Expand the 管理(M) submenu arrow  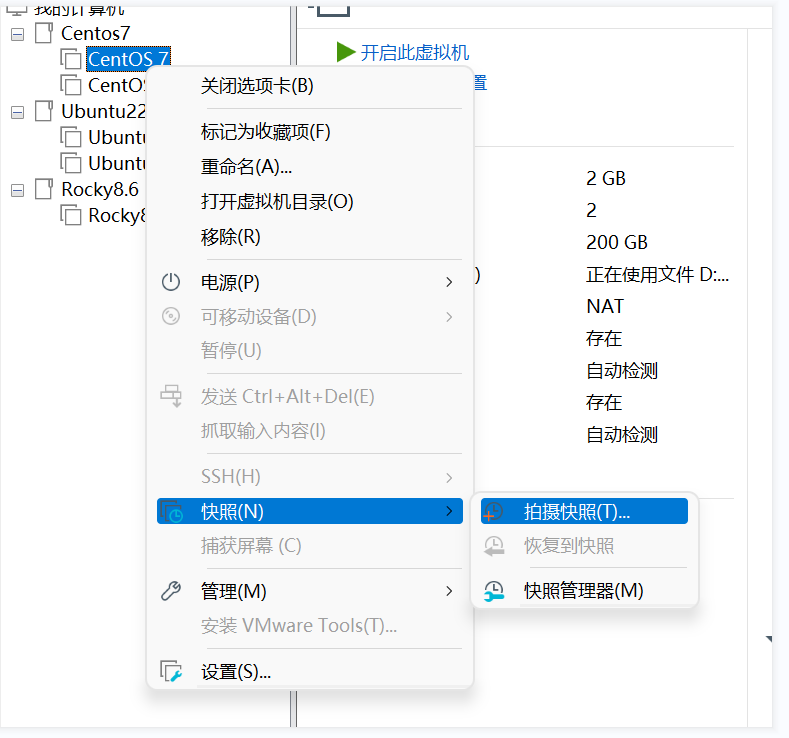tap(449, 591)
